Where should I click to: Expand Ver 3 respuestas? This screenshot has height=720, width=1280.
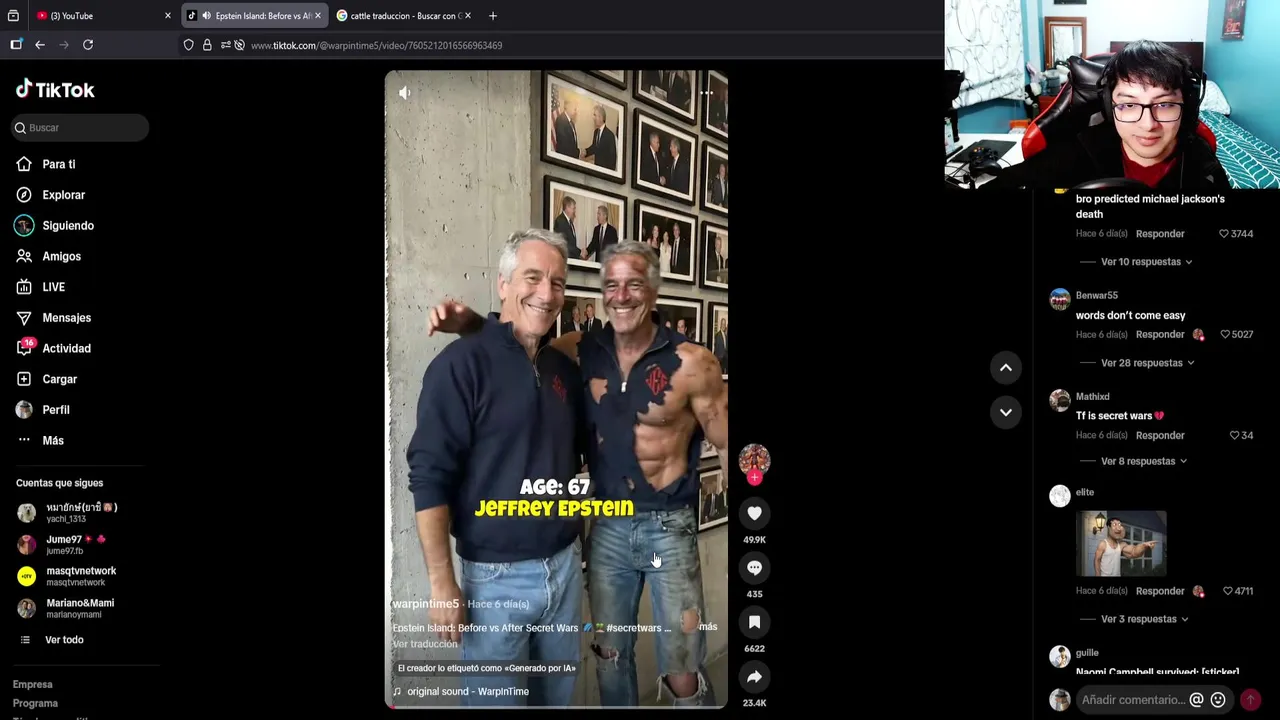coord(1145,619)
